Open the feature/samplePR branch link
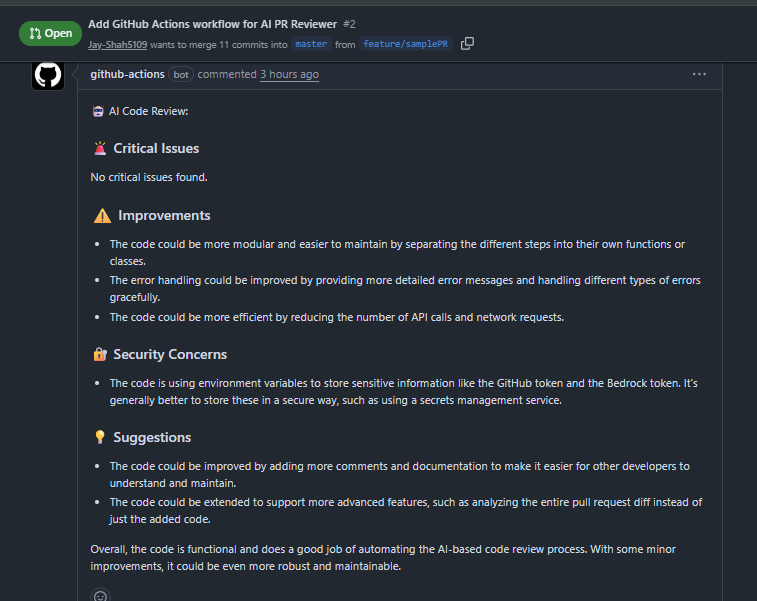Viewport: 757px width, 601px height. (406, 44)
